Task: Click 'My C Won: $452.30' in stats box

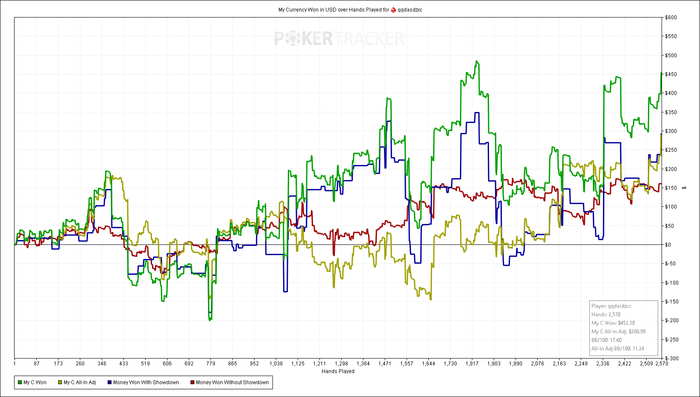Action: coord(613,323)
